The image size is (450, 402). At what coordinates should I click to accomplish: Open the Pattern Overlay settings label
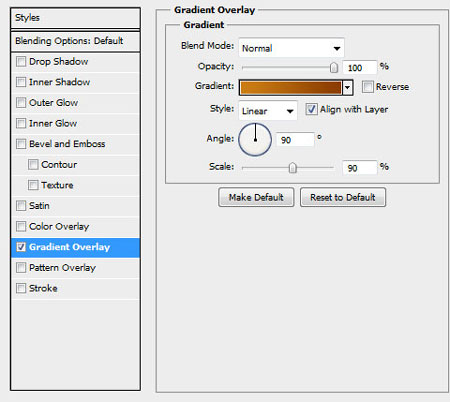click(63, 268)
